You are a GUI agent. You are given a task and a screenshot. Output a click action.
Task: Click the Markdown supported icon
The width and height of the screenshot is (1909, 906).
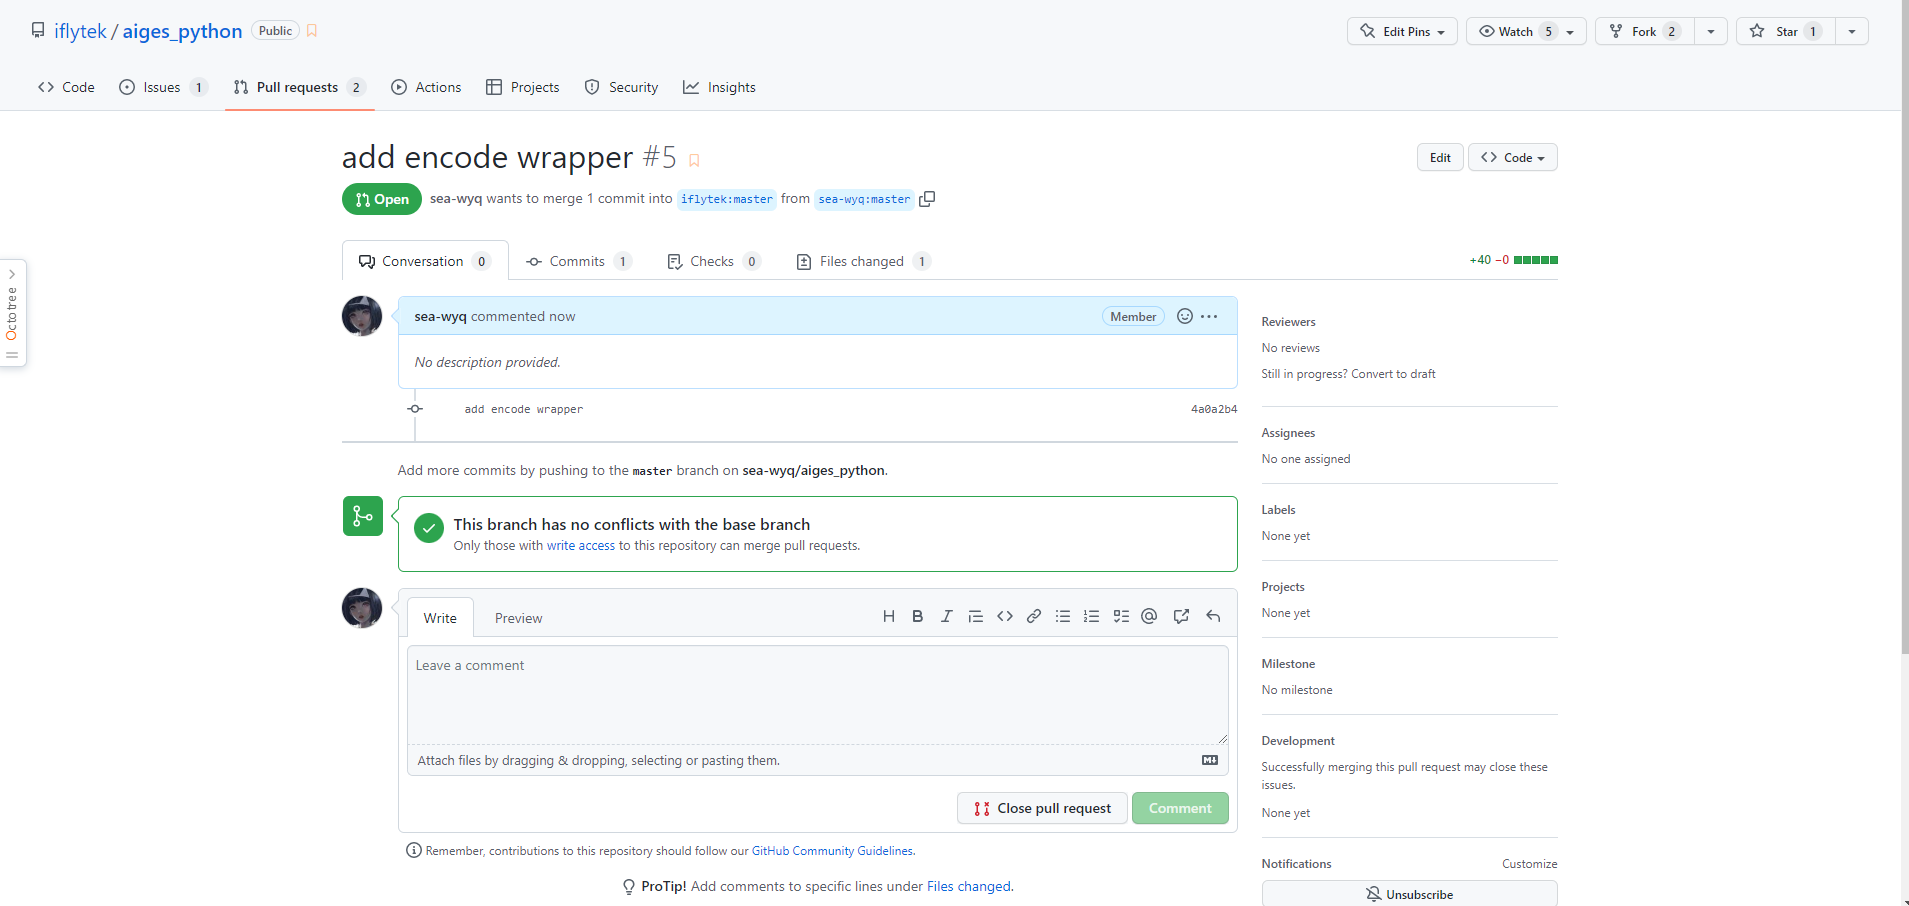1210,760
